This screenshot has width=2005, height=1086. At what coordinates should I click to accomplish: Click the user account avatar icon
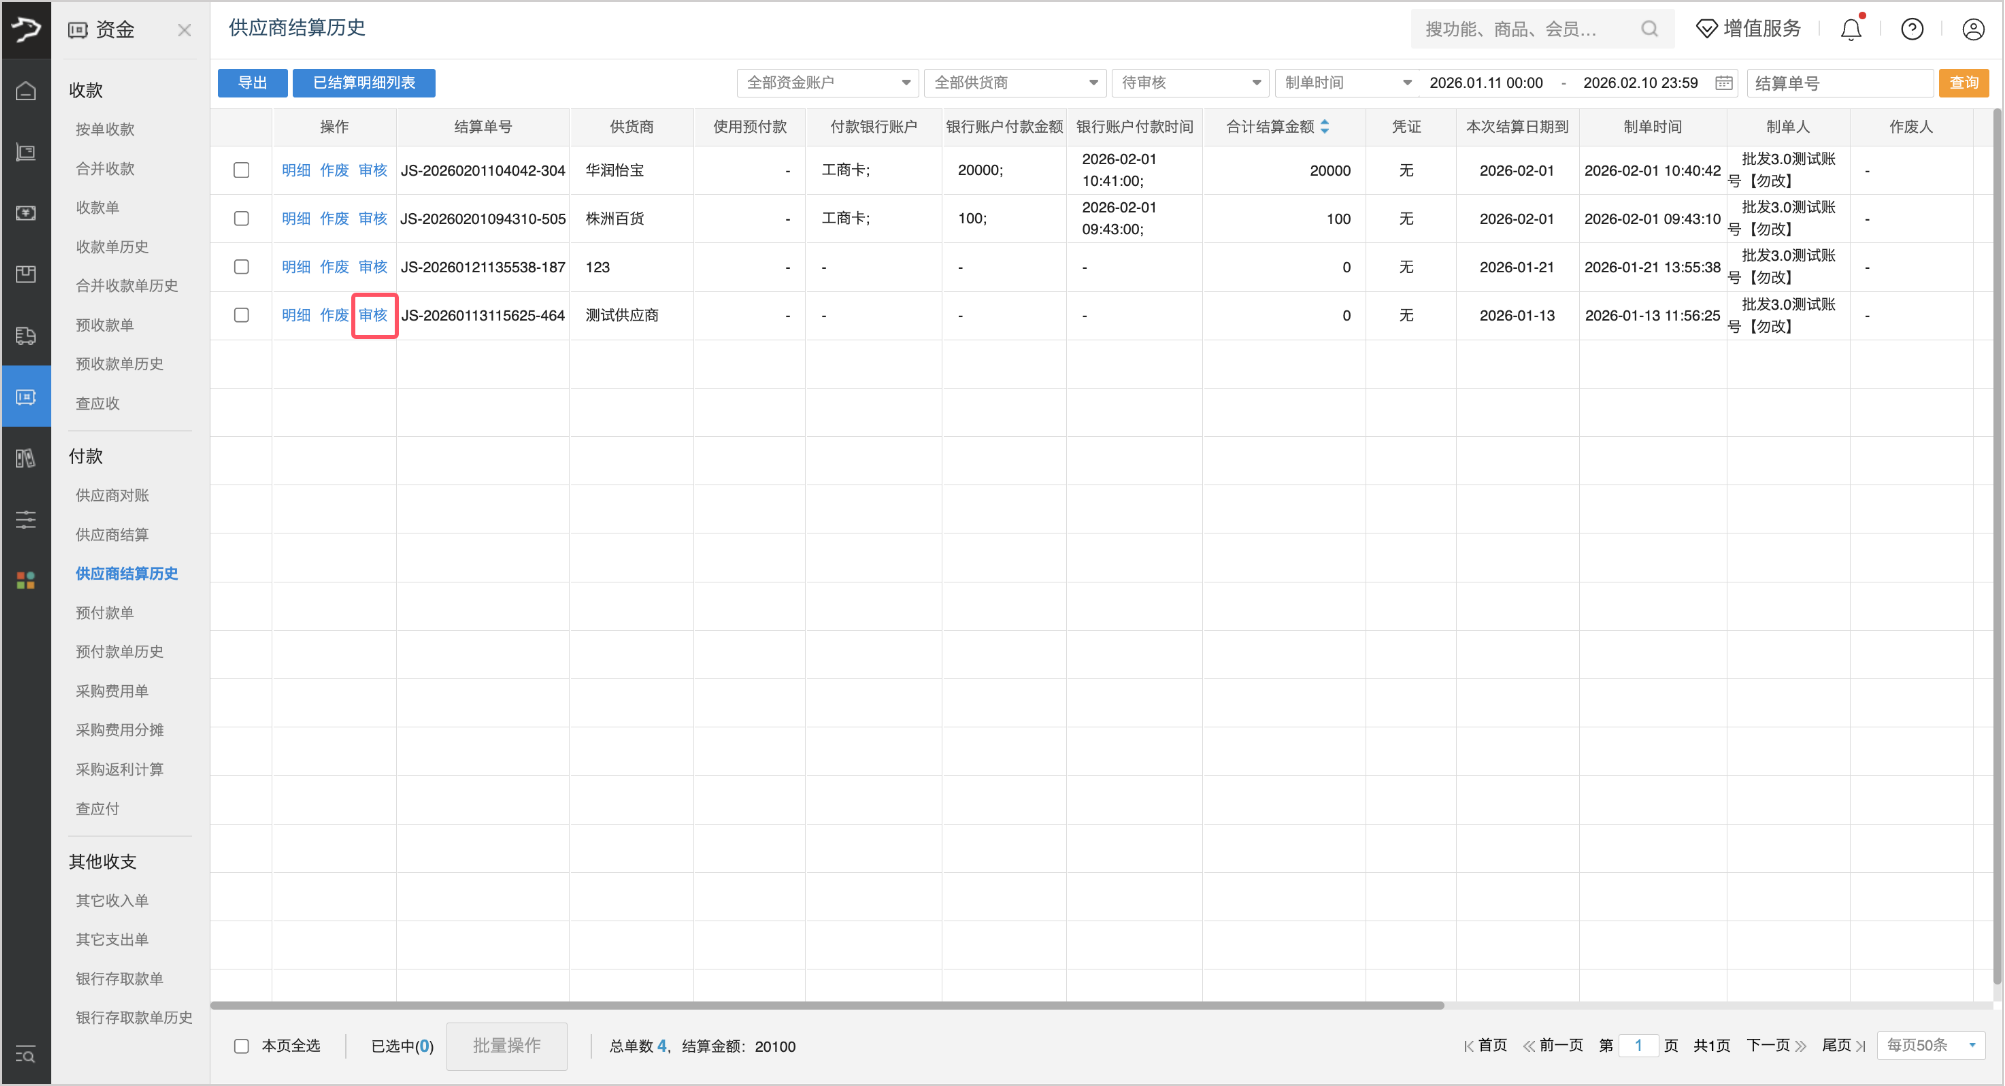tap(1973, 30)
